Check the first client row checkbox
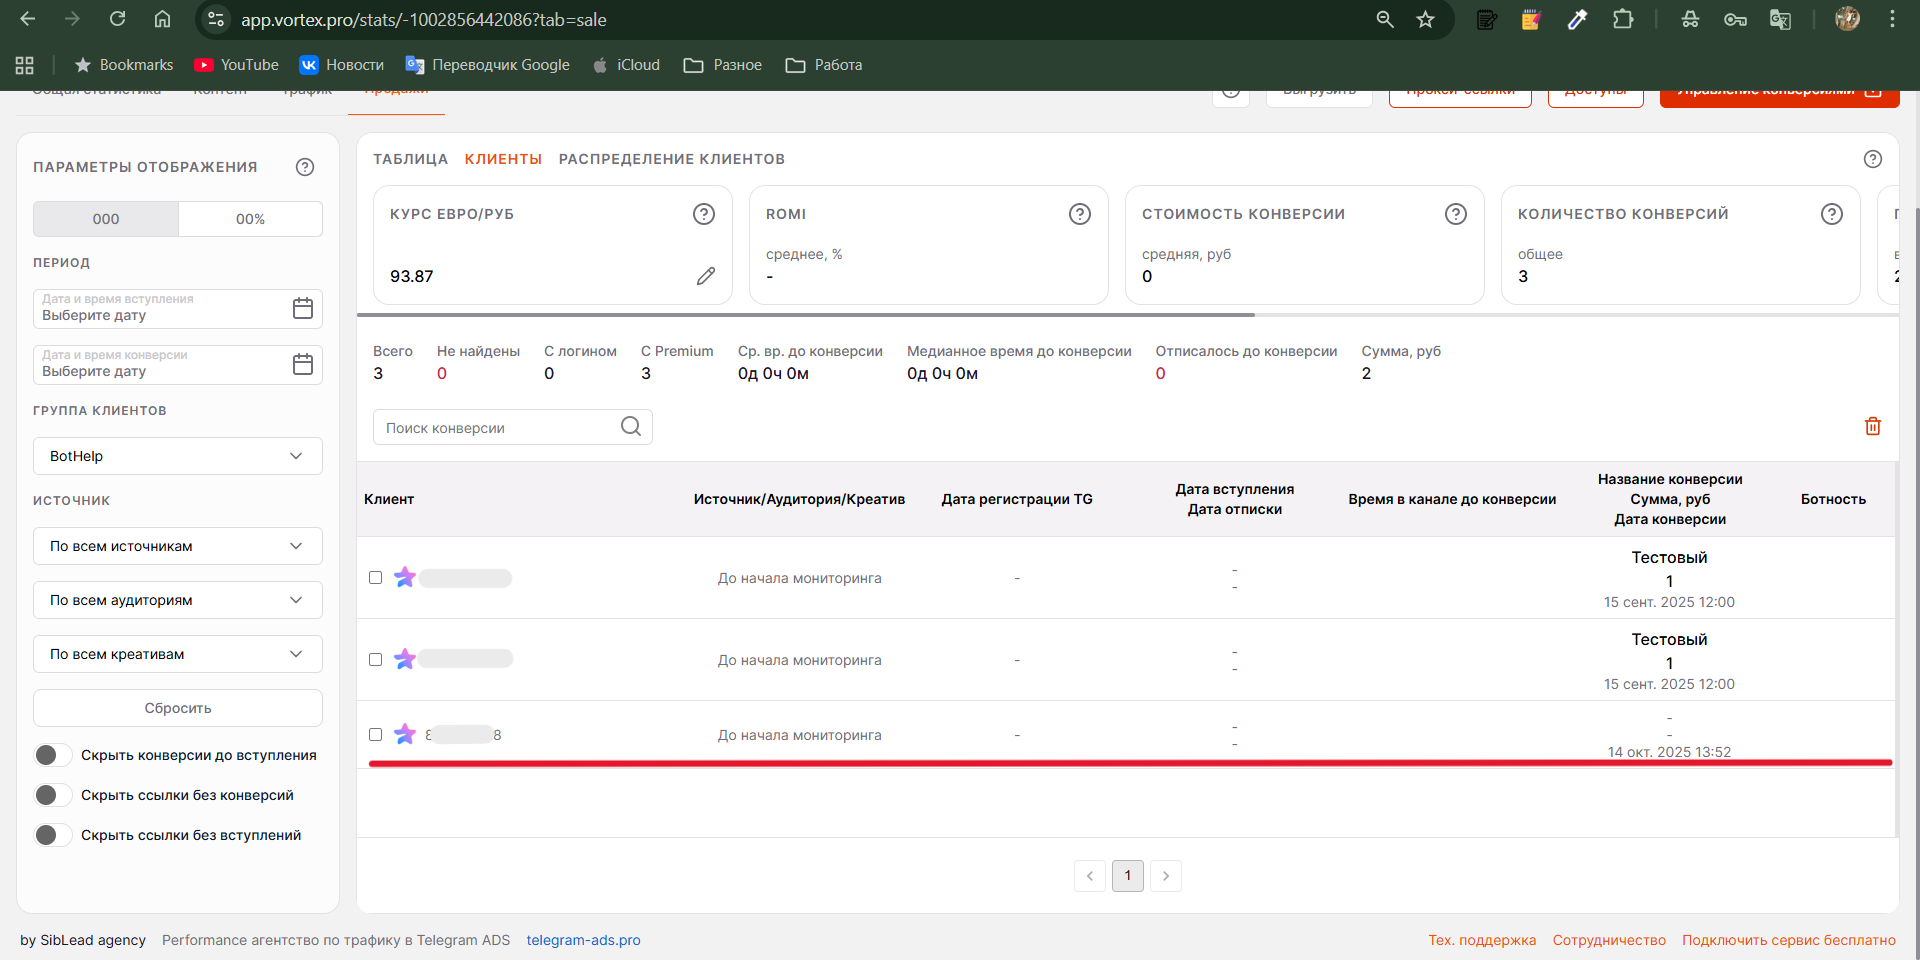Screen dimensions: 1920x960 click(x=376, y=578)
